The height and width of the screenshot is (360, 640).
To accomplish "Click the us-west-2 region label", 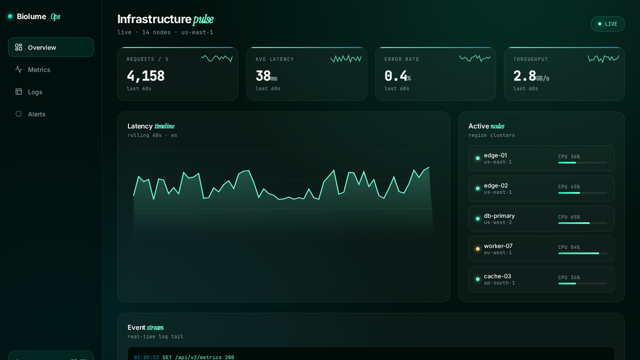I will [498, 222].
